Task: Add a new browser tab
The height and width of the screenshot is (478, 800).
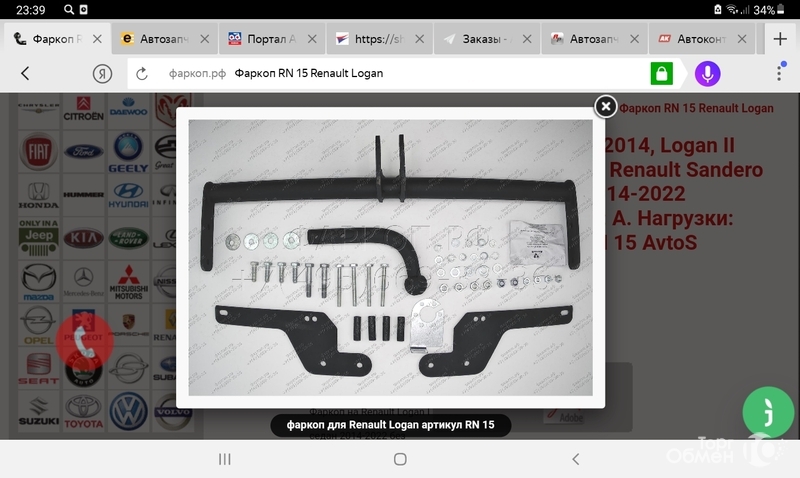Action: pos(780,39)
